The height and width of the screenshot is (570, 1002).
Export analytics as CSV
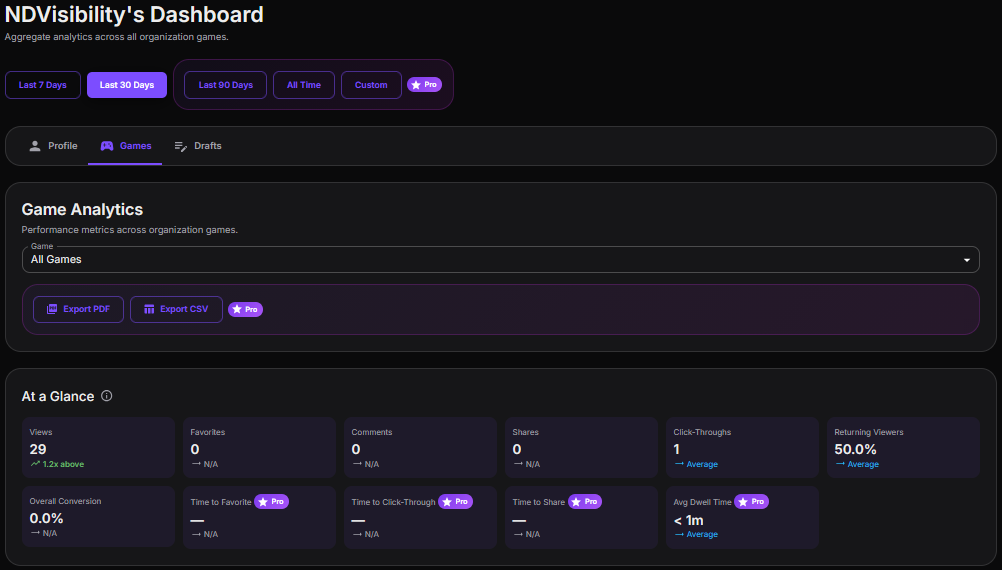point(176,309)
